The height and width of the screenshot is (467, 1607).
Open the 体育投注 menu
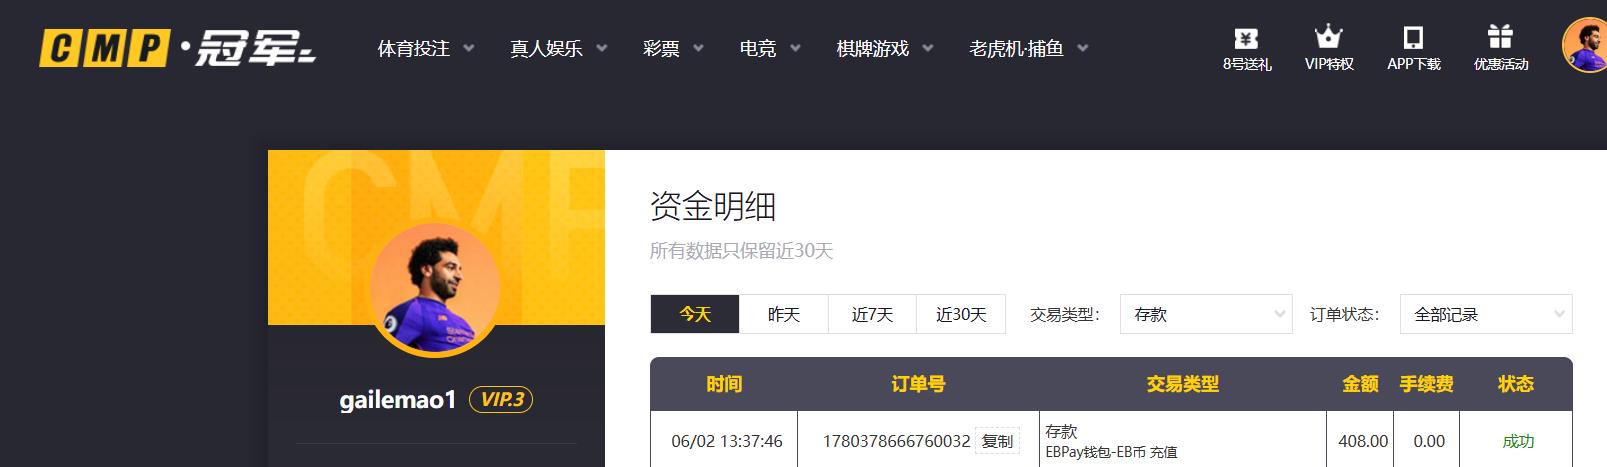(x=414, y=48)
